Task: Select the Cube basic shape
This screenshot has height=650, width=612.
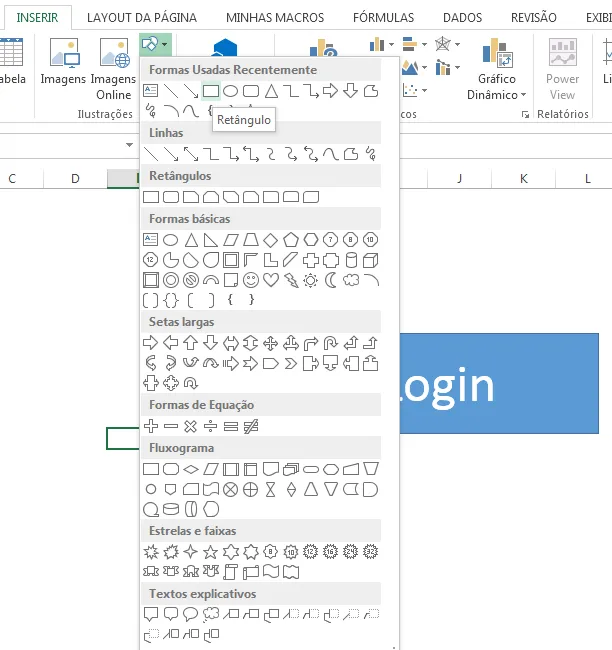Action: pyautogui.click(x=370, y=260)
